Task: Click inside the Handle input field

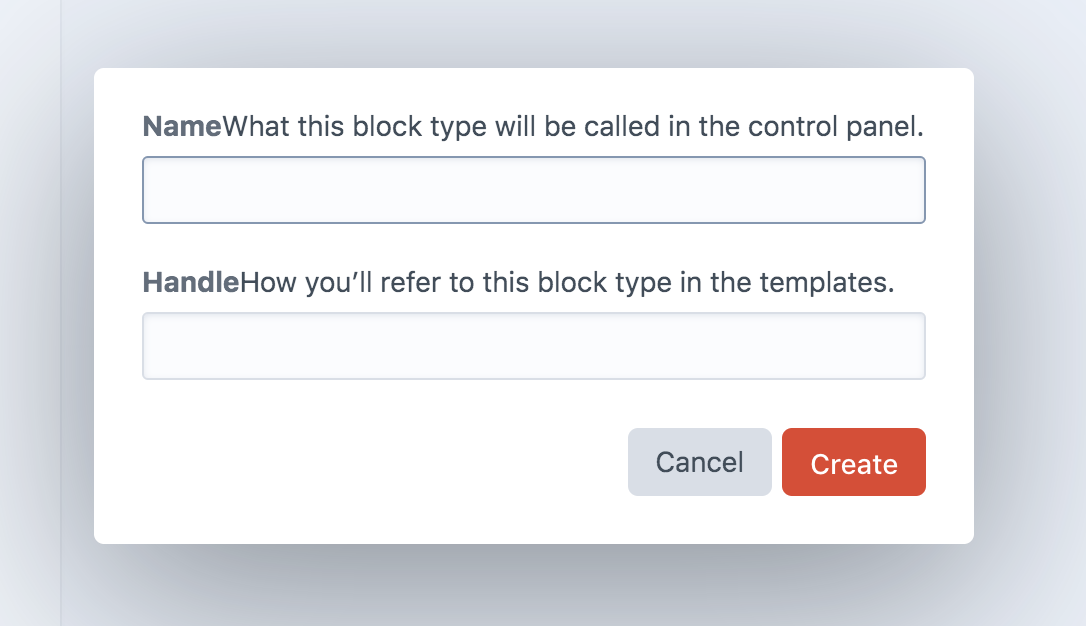Action: (534, 346)
